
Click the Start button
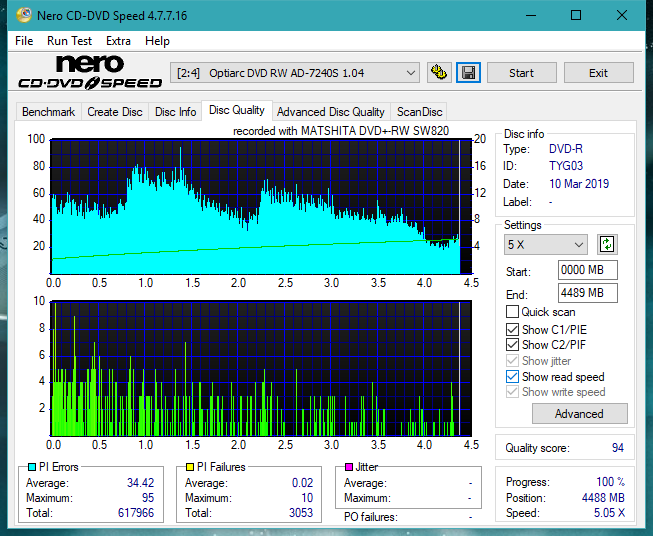(x=521, y=73)
